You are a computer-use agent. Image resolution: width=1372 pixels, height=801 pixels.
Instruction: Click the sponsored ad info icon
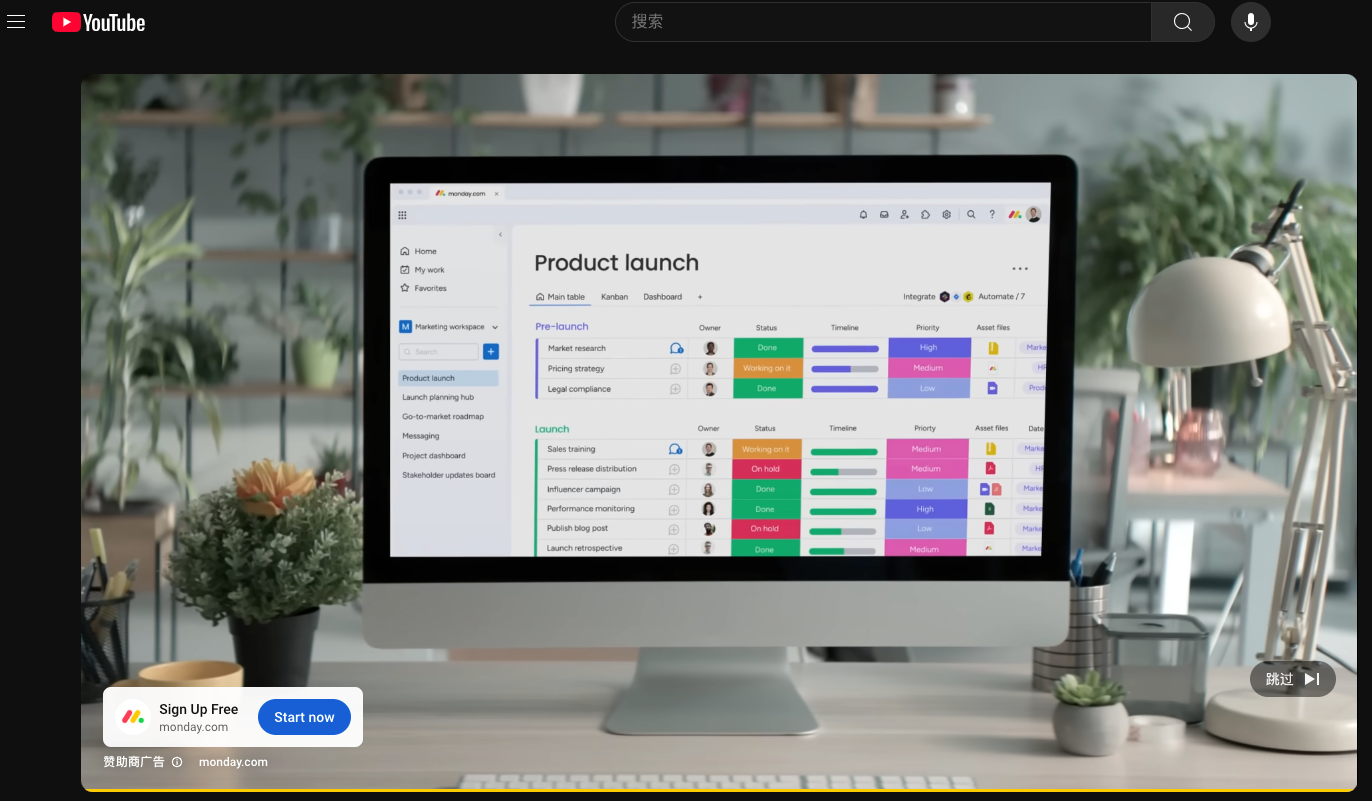(177, 762)
